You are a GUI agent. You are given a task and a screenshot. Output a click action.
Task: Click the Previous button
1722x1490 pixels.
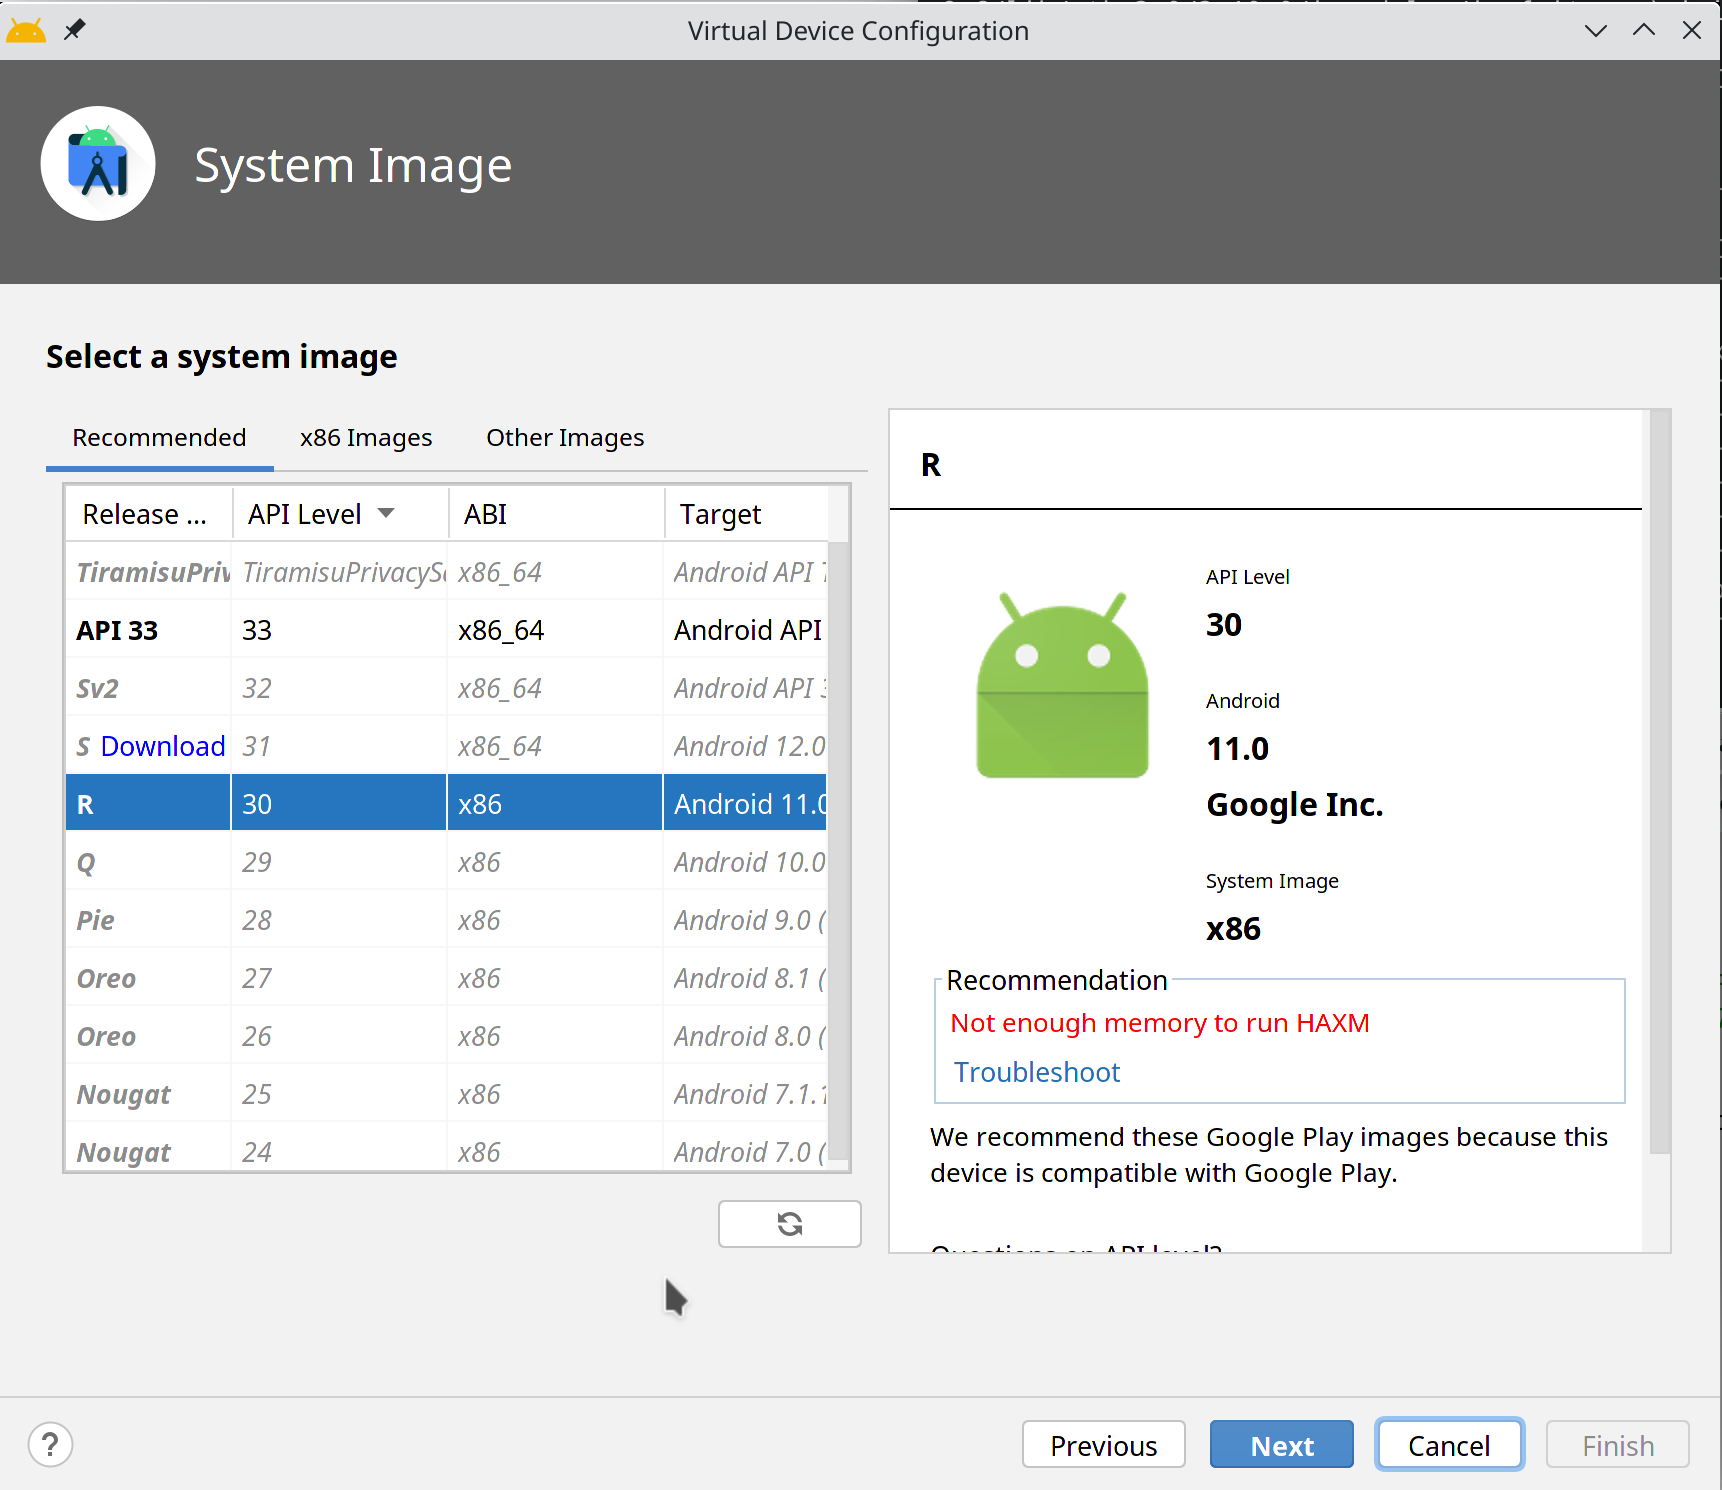tap(1103, 1444)
